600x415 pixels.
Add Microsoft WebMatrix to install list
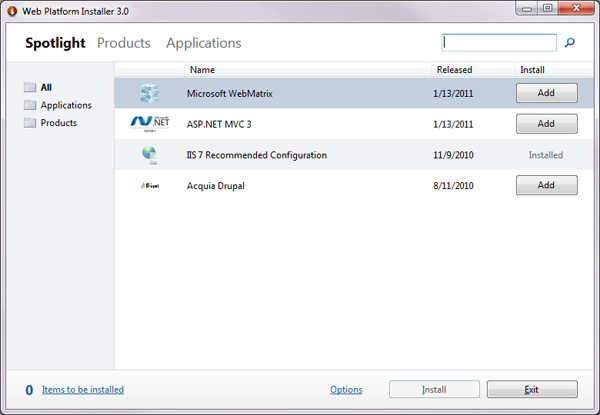[546, 93]
